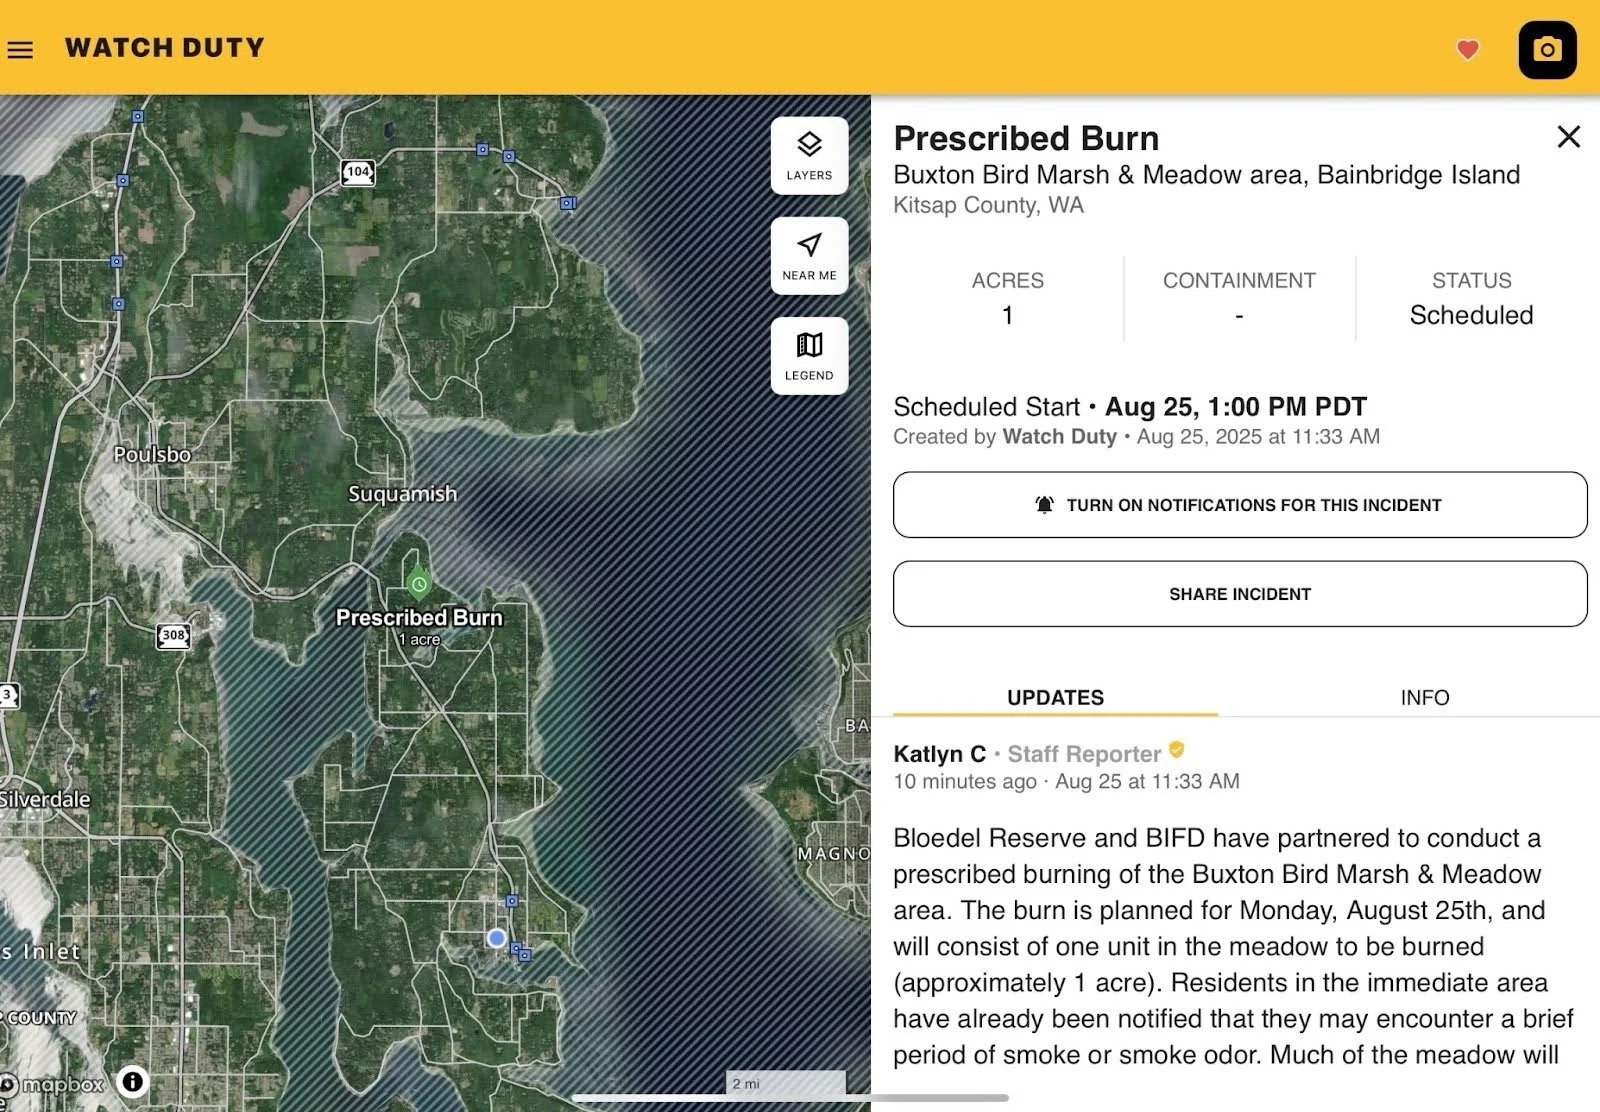The image size is (1600, 1112).
Task: Click the Created by Watch Duty line
Action: click(x=1136, y=437)
